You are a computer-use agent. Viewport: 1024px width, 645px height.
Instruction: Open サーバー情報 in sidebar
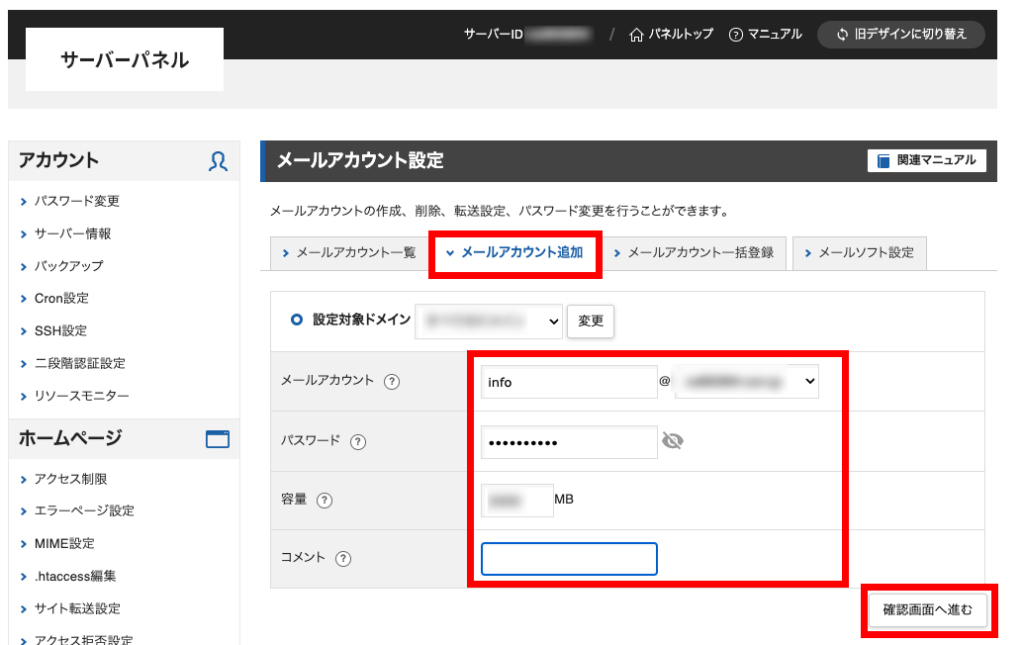(x=72, y=234)
